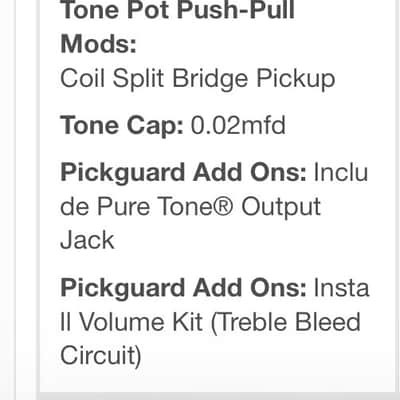Click the Pure Tone® Output text line

click(190, 208)
